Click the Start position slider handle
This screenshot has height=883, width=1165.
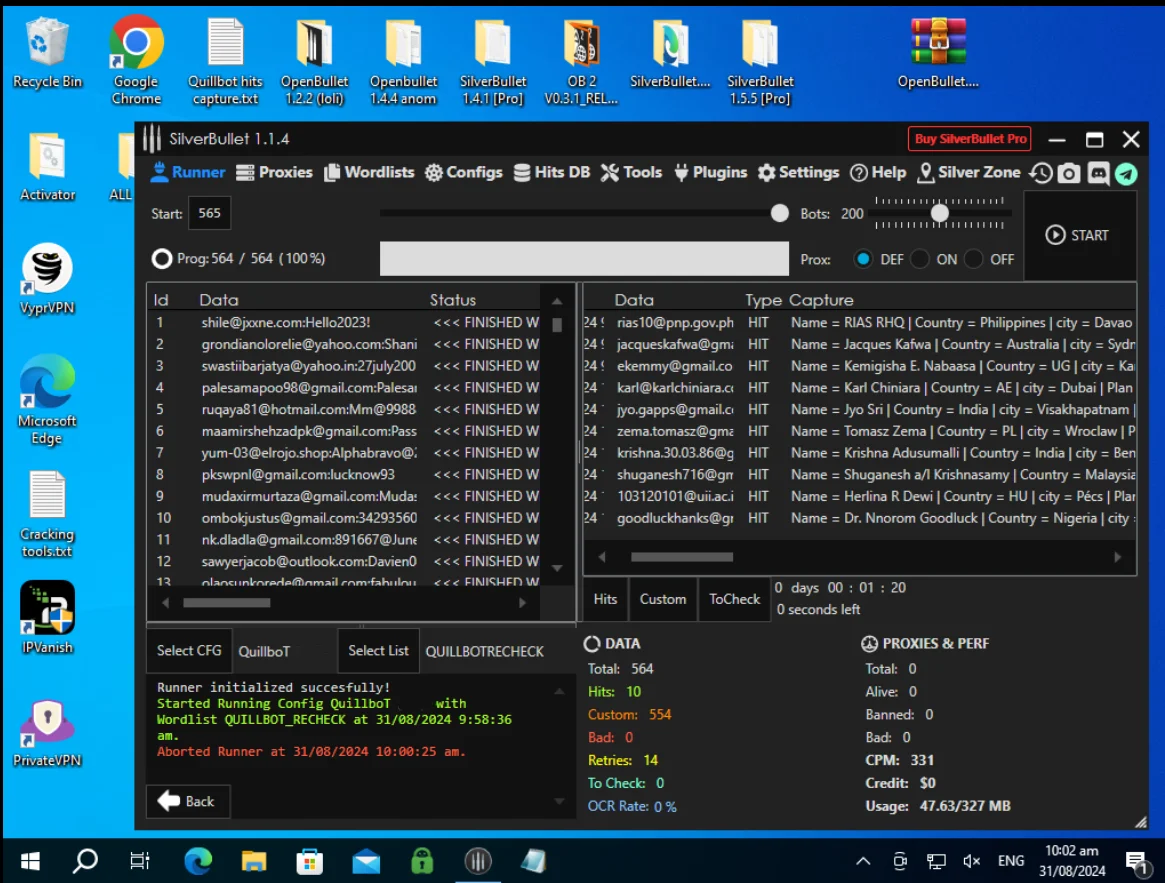point(779,213)
